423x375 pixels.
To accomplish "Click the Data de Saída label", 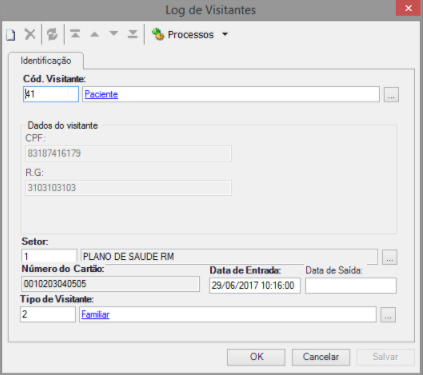I will click(334, 270).
